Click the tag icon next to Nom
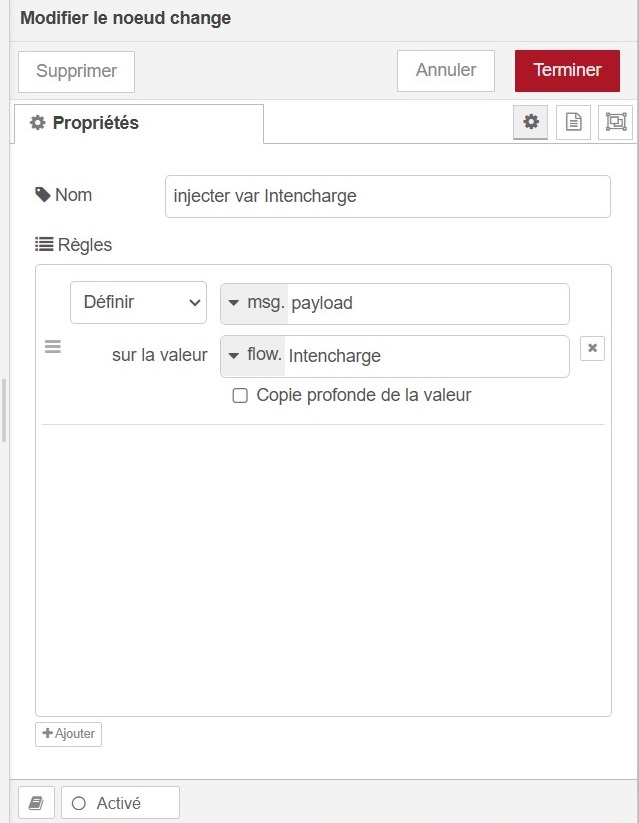The image size is (639, 823). (40, 194)
